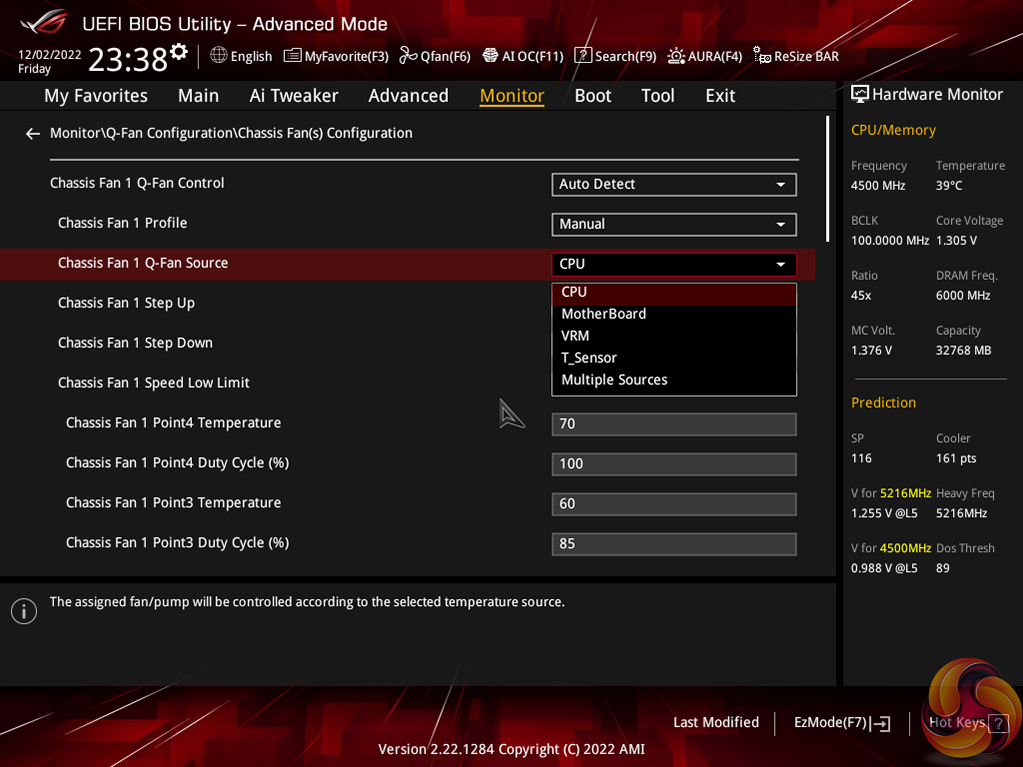Expand Chassis Fan 1 Q-Fan Control dropdown
Viewport: 1023px width, 767px height.
click(673, 184)
